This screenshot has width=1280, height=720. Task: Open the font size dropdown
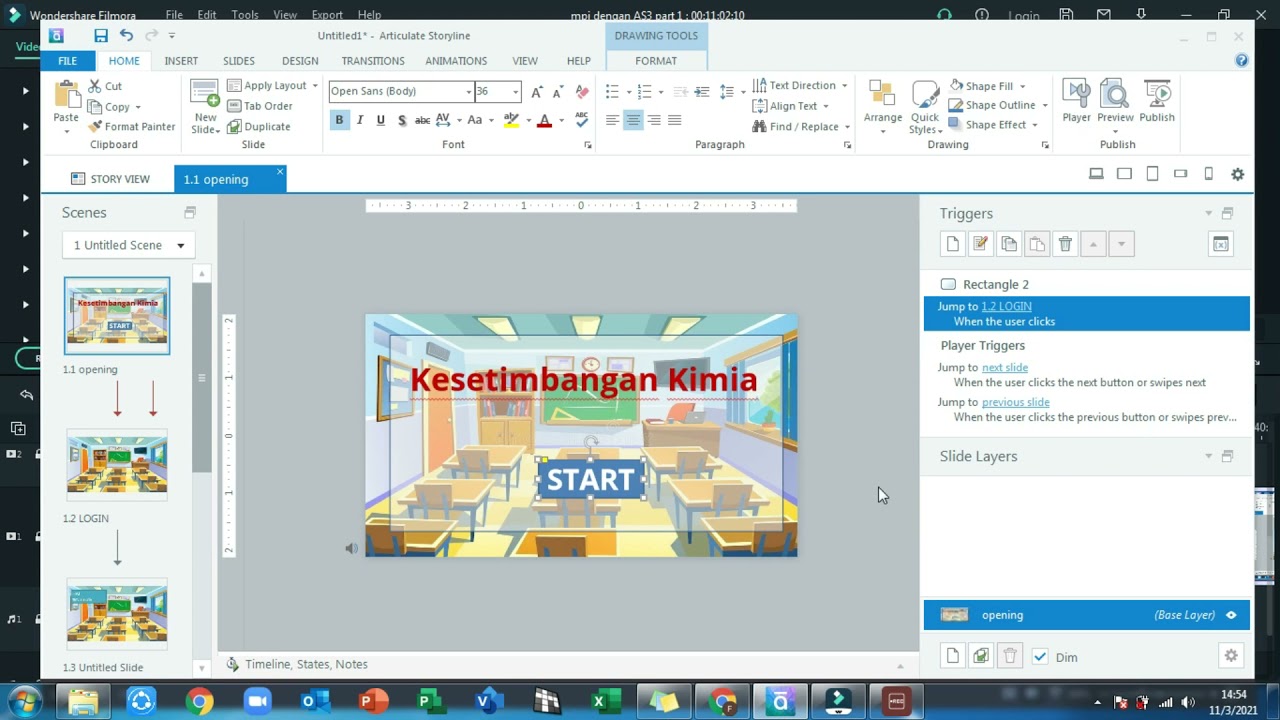tap(516, 91)
